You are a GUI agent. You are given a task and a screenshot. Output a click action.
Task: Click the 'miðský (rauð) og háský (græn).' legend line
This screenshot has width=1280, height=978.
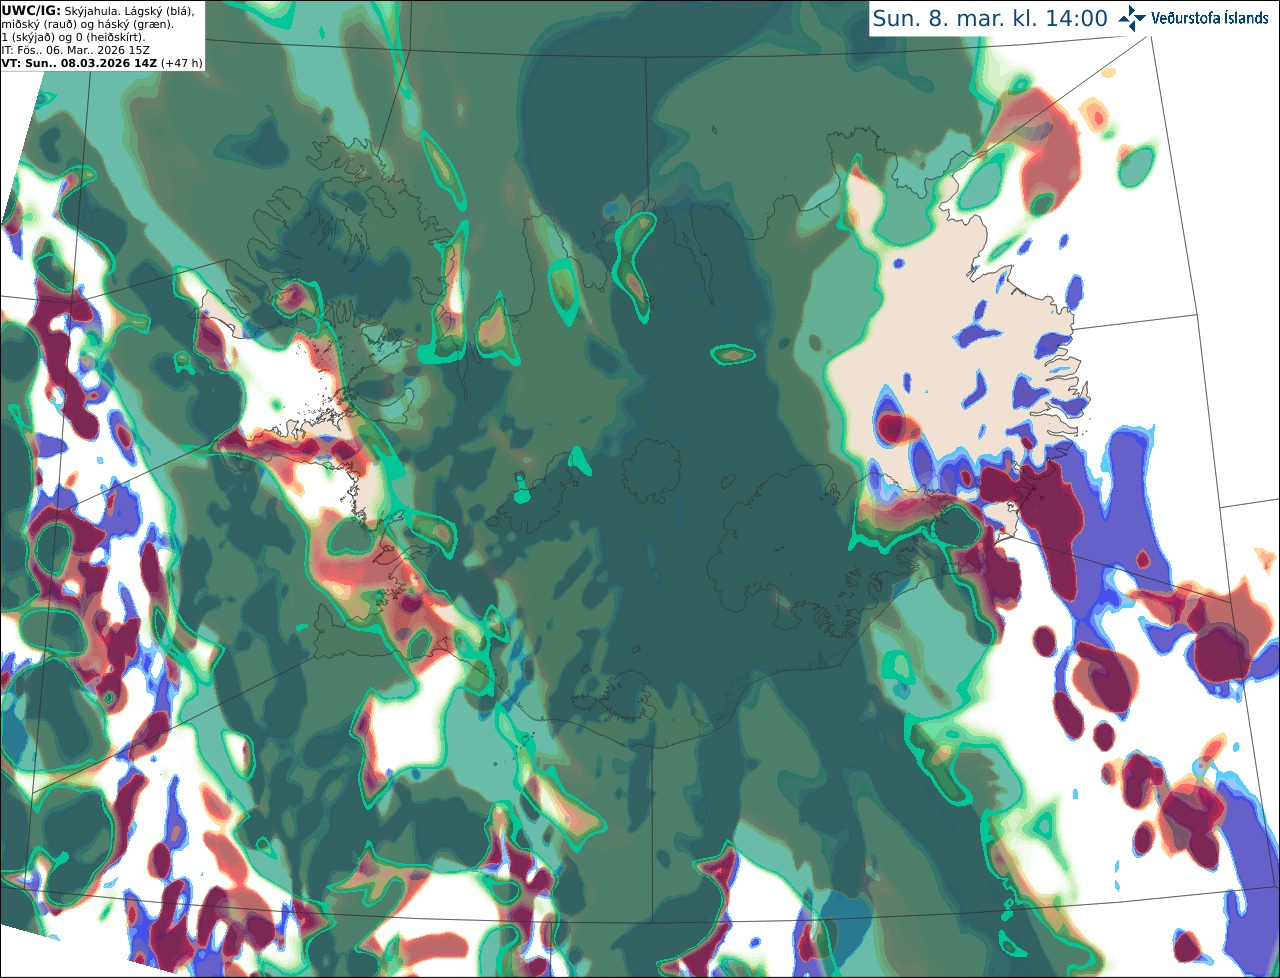(87, 24)
